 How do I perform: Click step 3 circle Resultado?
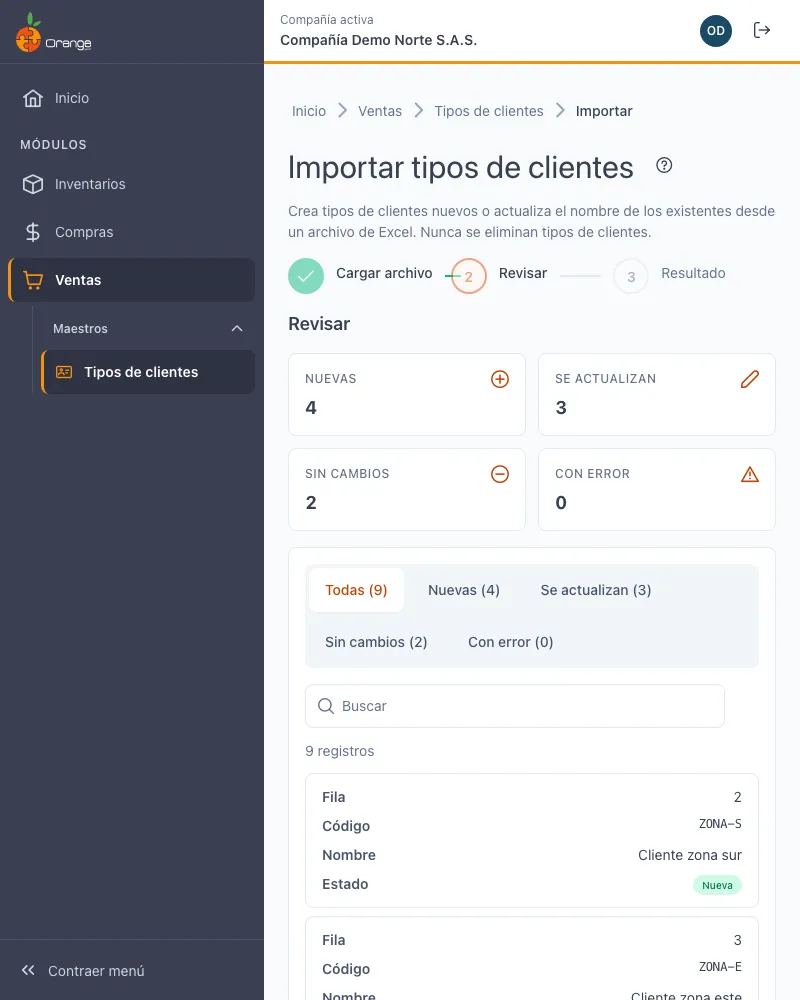(631, 276)
